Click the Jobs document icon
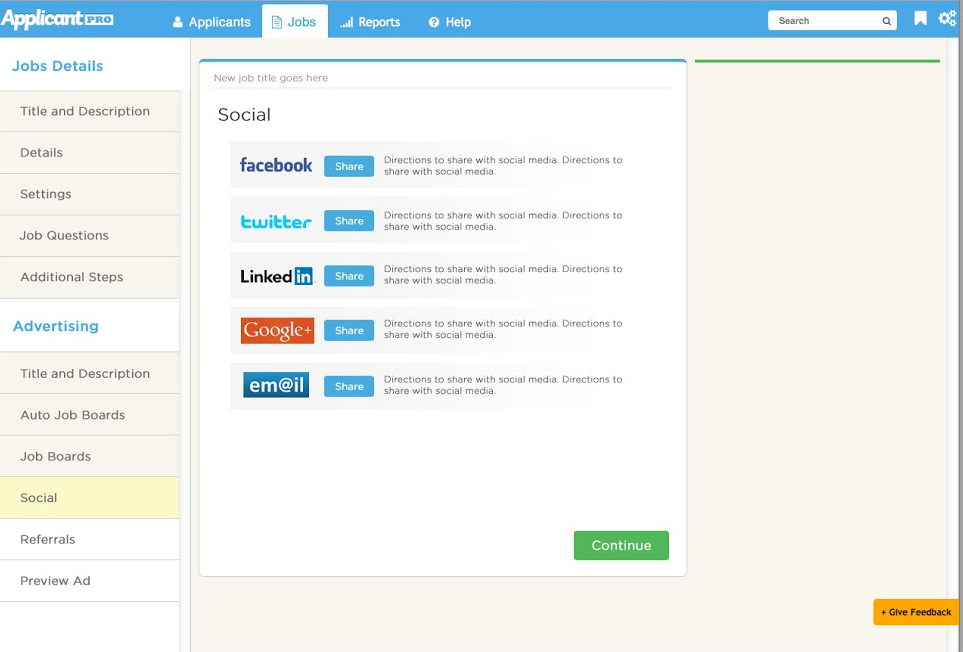This screenshot has width=963, height=652. pyautogui.click(x=277, y=22)
